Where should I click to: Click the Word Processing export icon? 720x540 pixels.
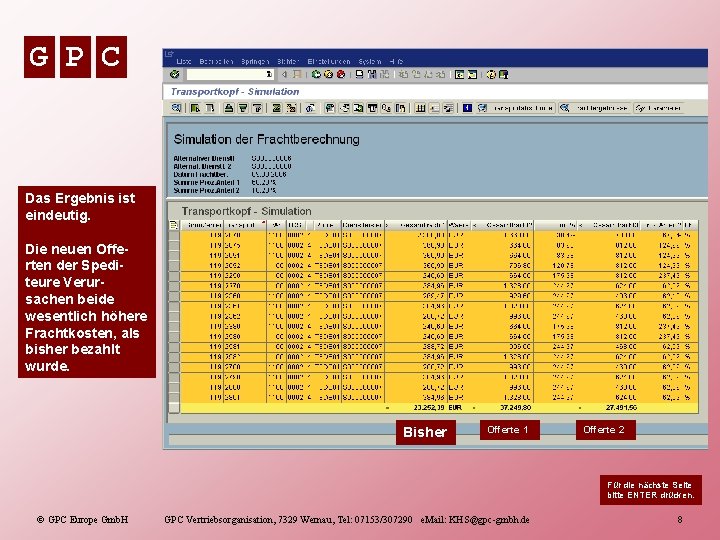[x=358, y=108]
